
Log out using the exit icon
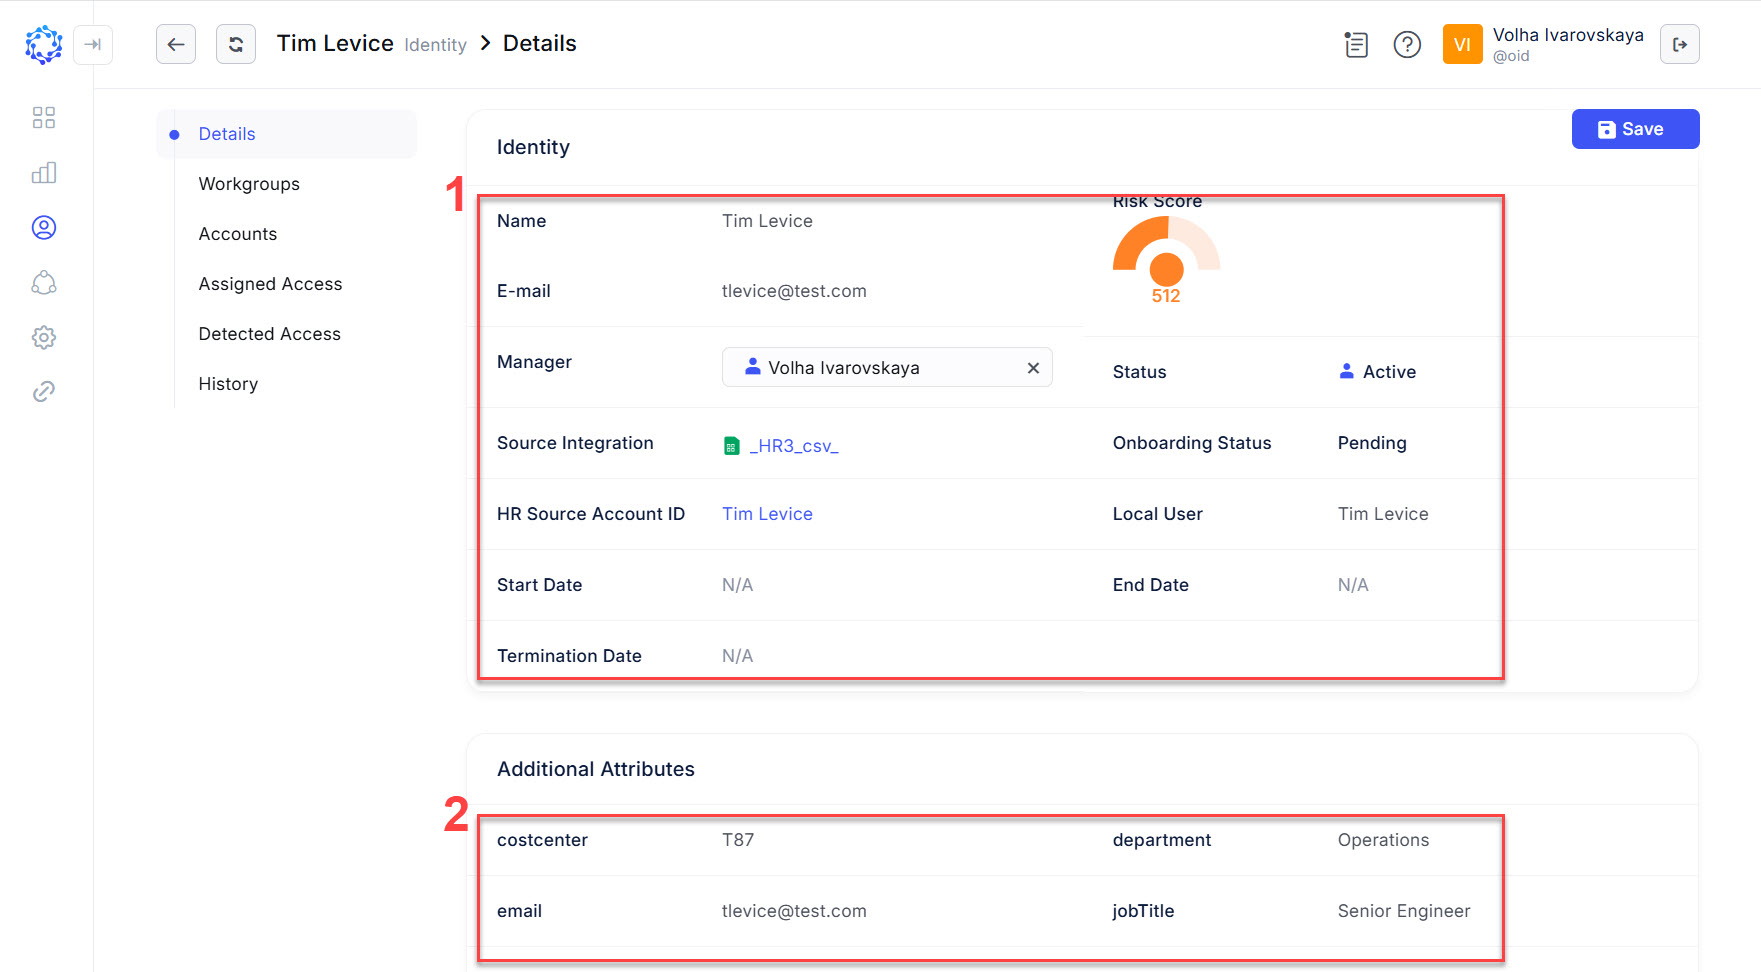point(1679,44)
